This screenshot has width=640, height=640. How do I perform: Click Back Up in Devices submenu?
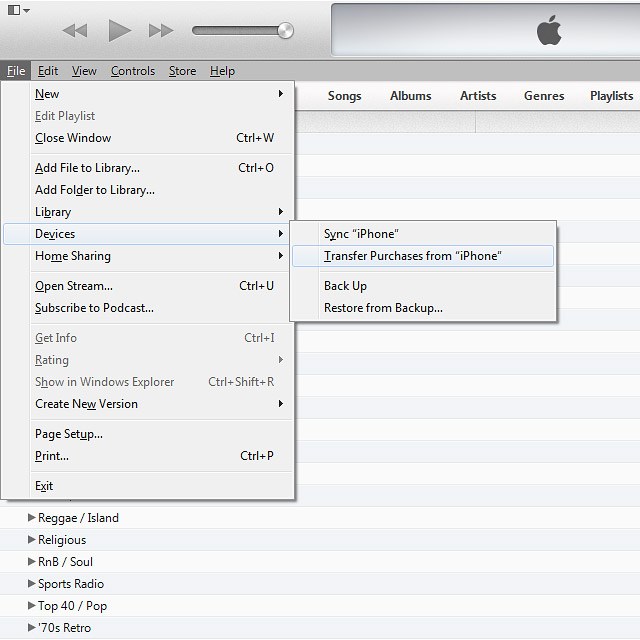click(x=345, y=286)
